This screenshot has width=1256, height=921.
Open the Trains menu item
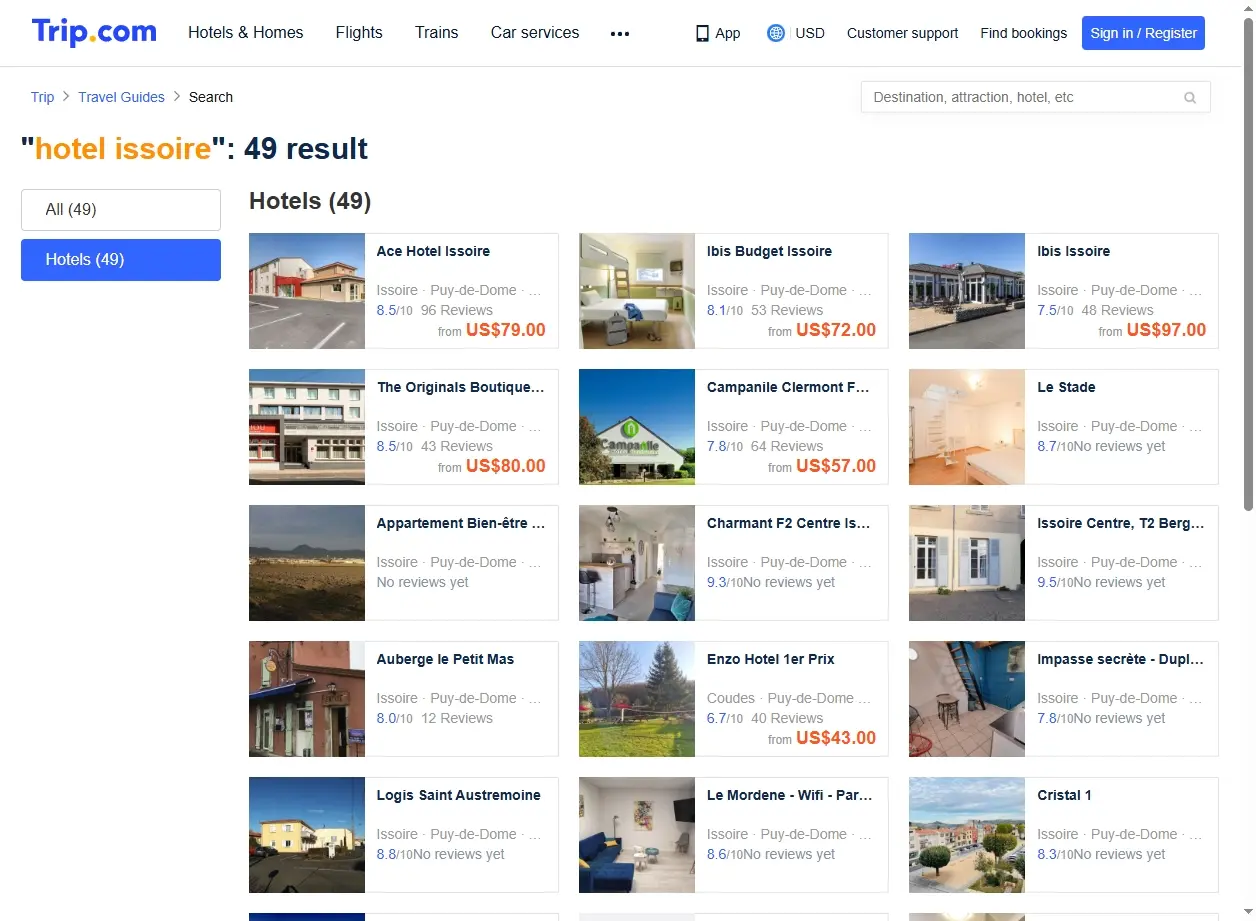[x=437, y=32]
